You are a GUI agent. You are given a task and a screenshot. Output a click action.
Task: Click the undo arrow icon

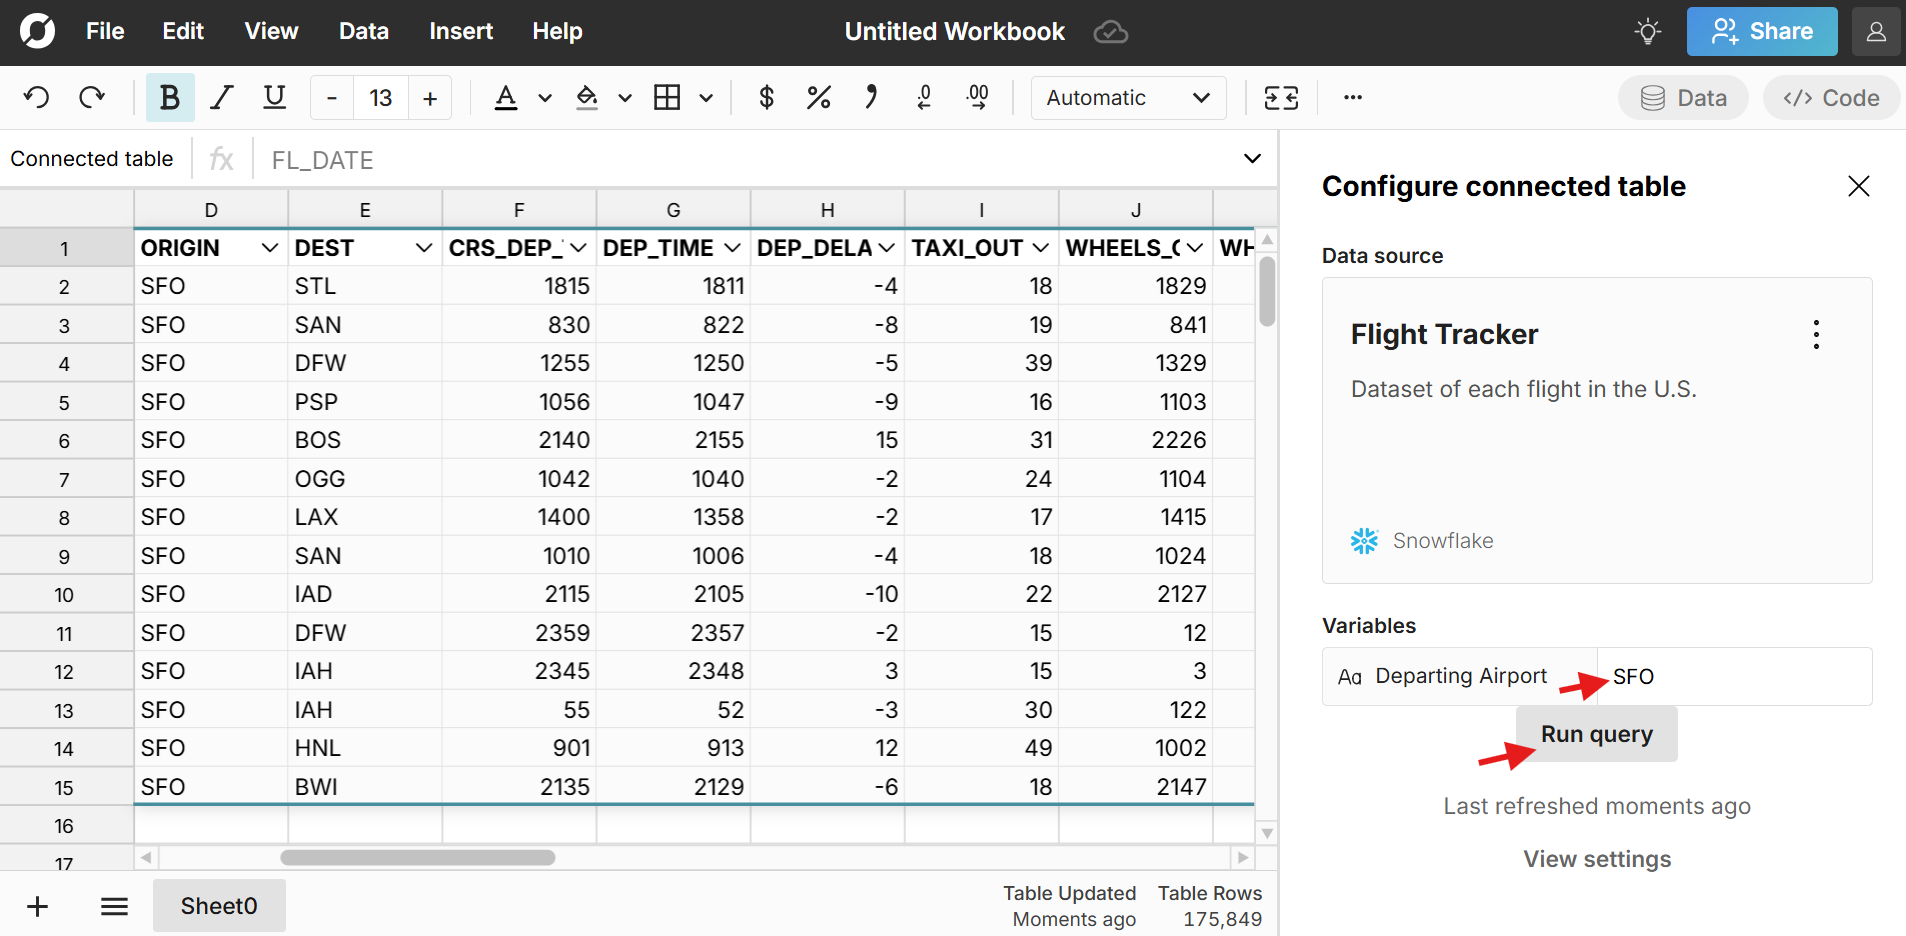click(x=37, y=98)
